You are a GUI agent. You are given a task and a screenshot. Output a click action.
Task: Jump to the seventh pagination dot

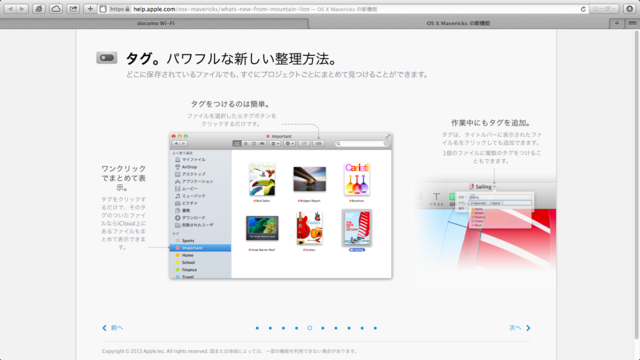point(336,328)
